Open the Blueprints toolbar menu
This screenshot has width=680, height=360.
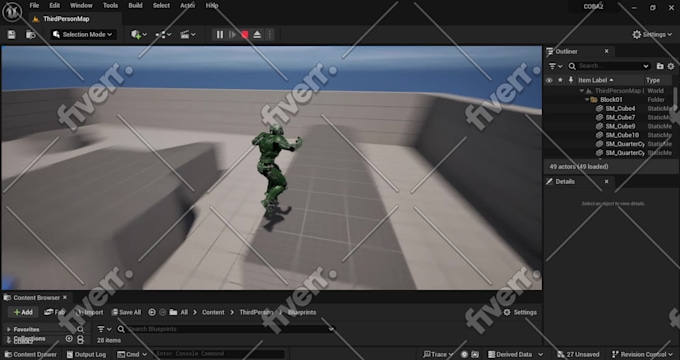(x=163, y=35)
